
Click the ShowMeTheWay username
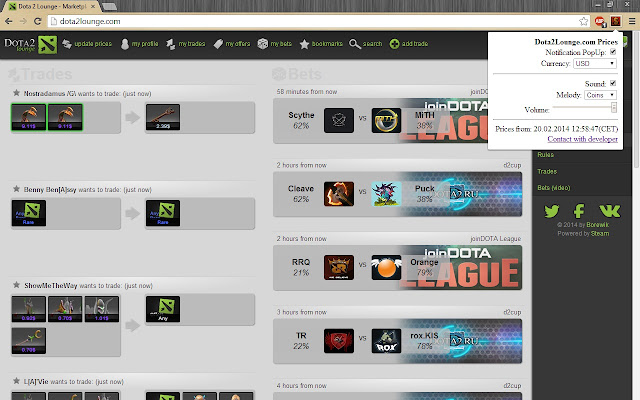[51, 285]
